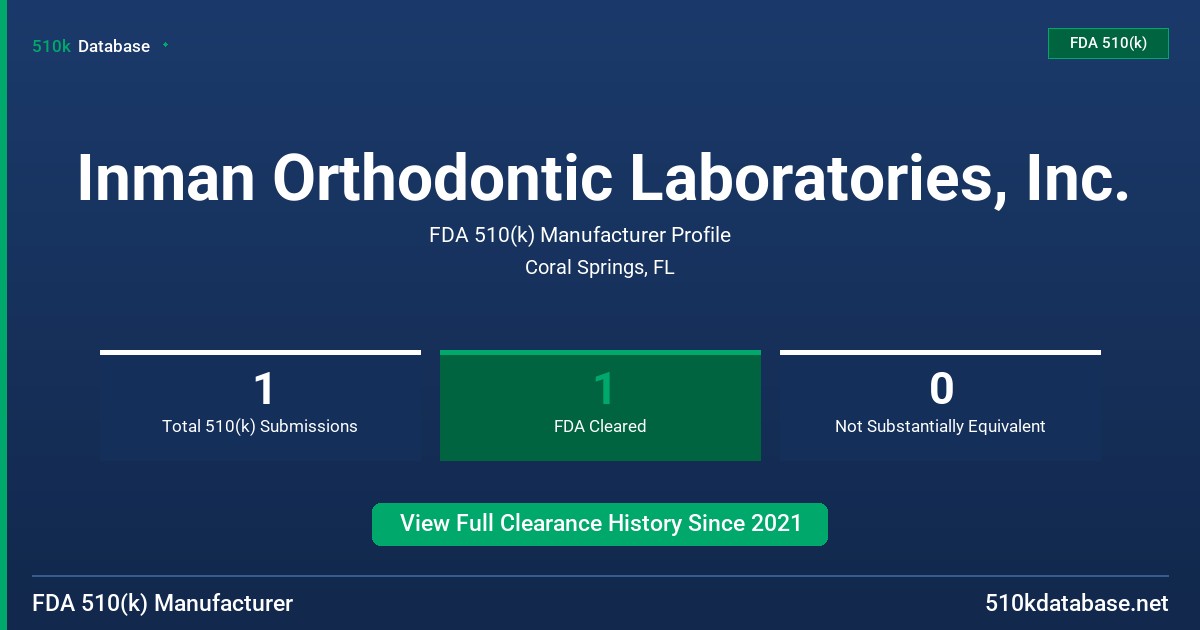Click View Full Clearance History Since 2021
The image size is (1200, 630).
600,524
